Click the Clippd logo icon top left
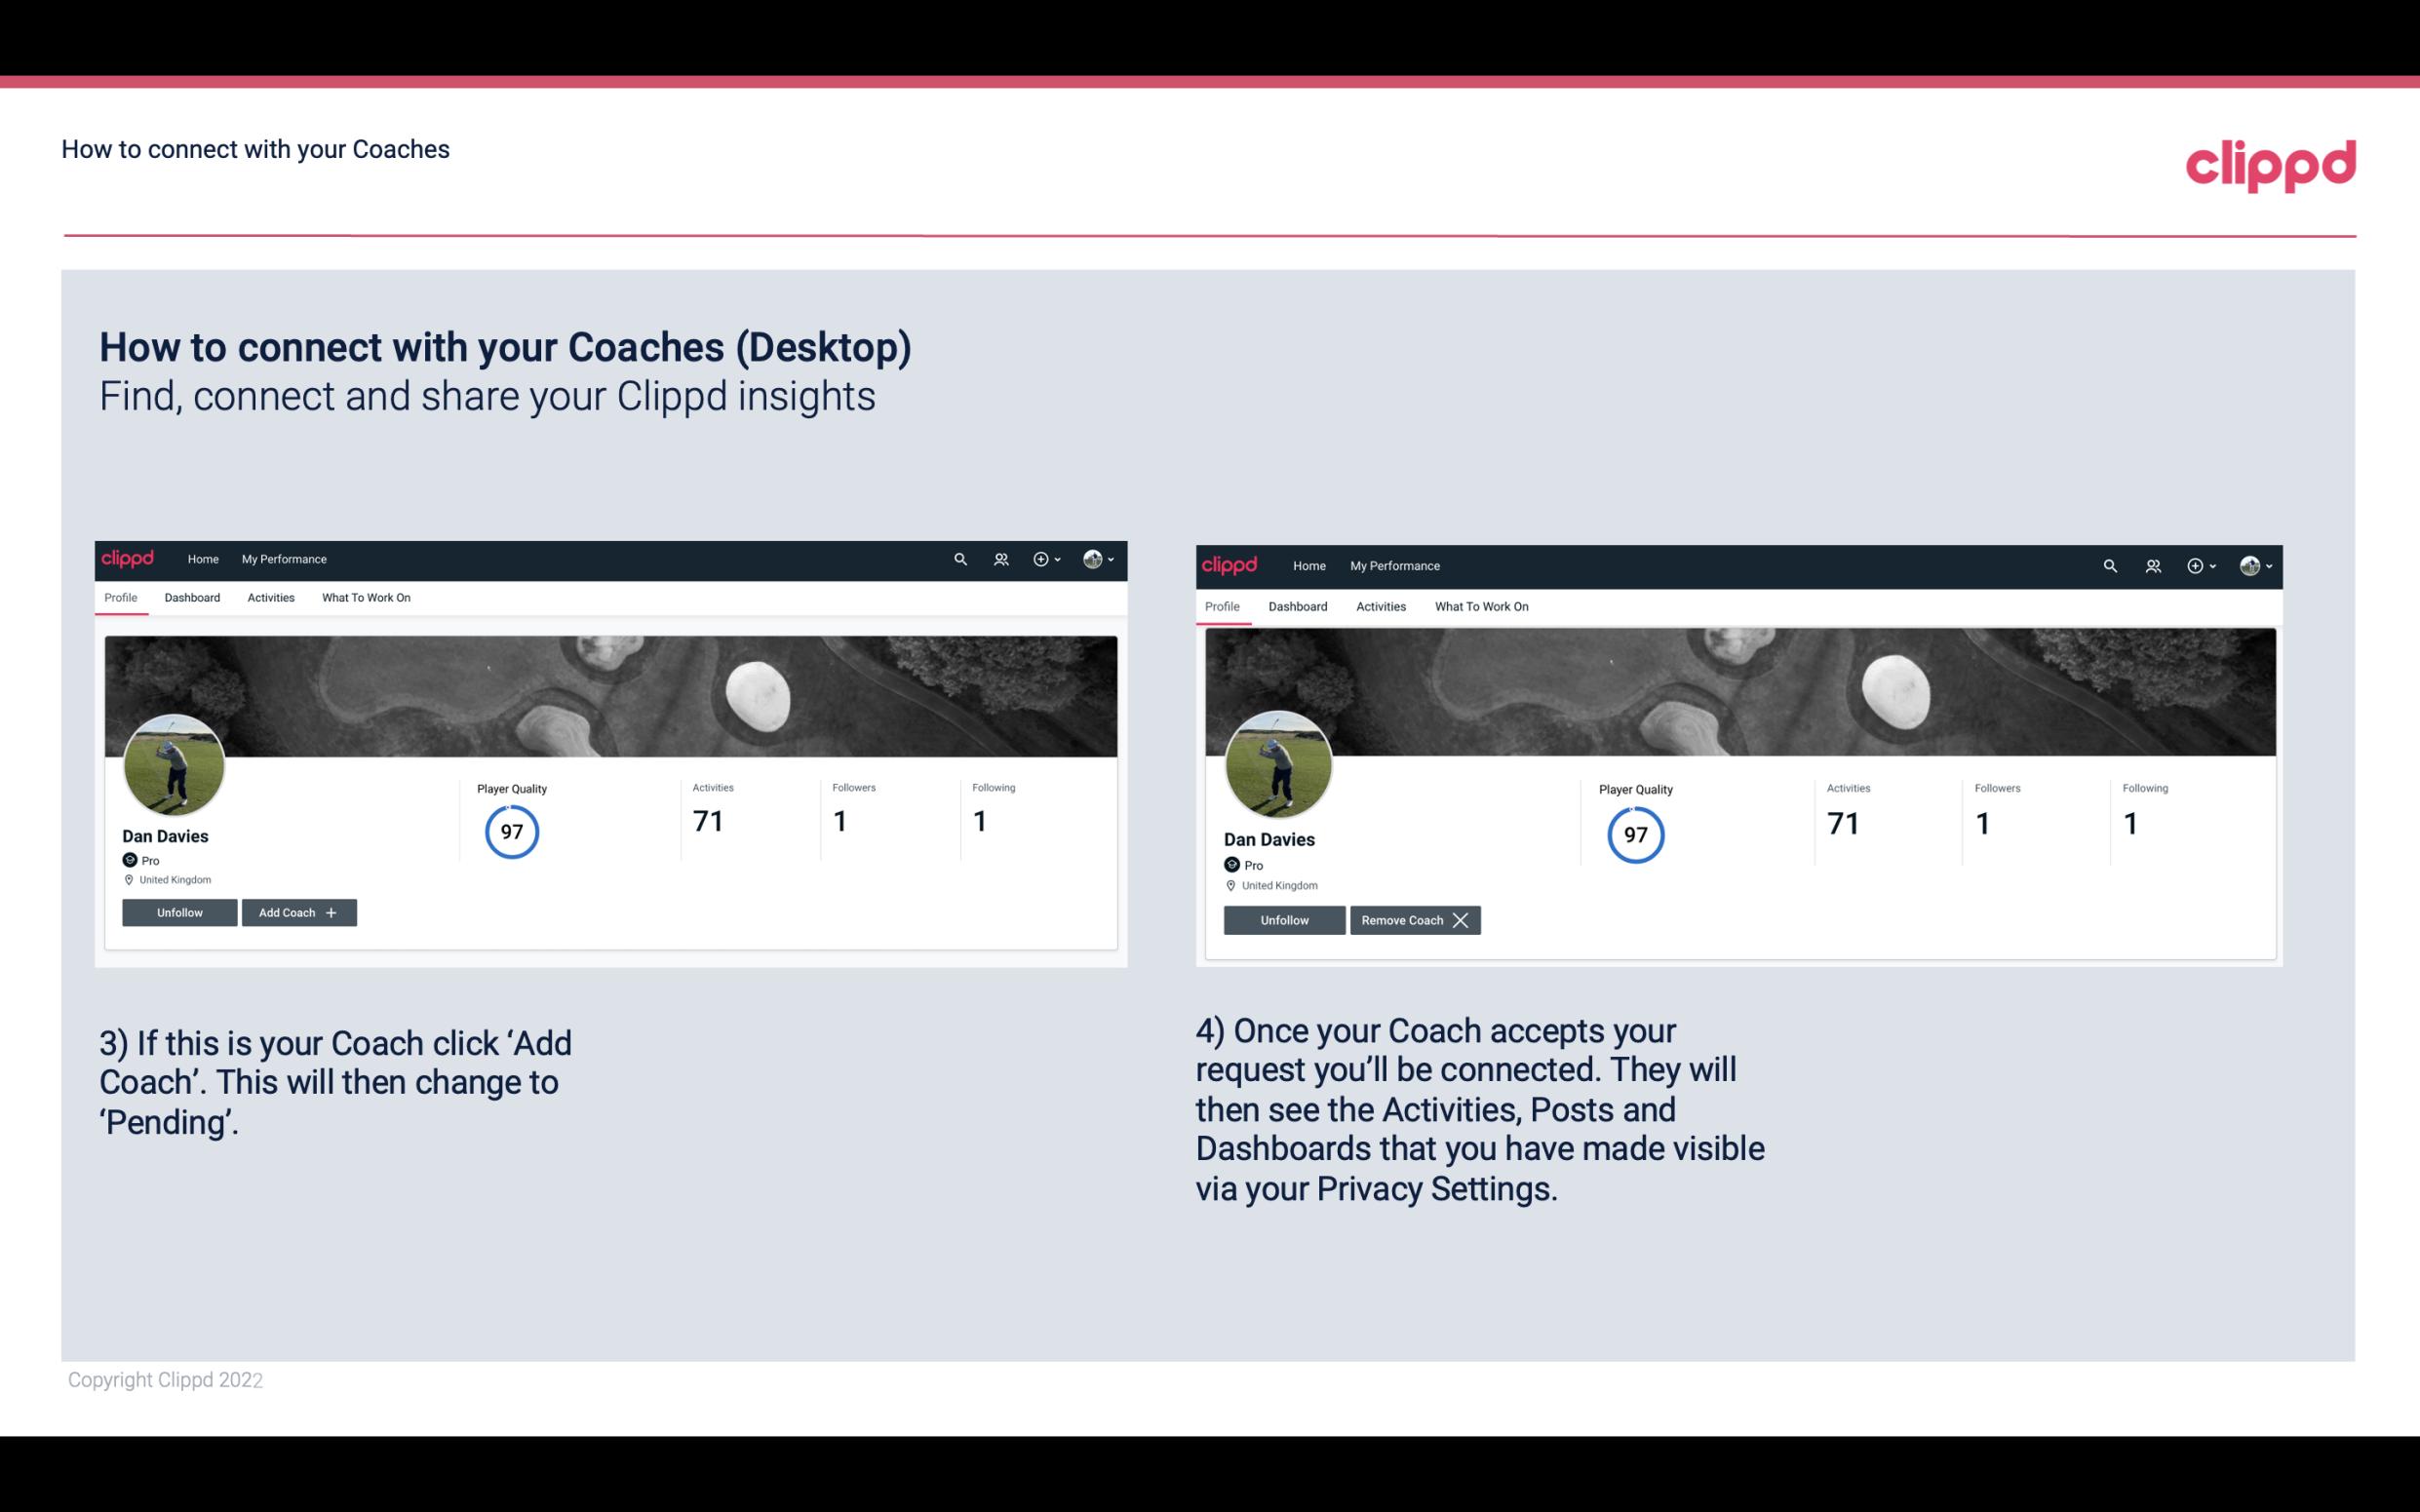 [x=129, y=558]
